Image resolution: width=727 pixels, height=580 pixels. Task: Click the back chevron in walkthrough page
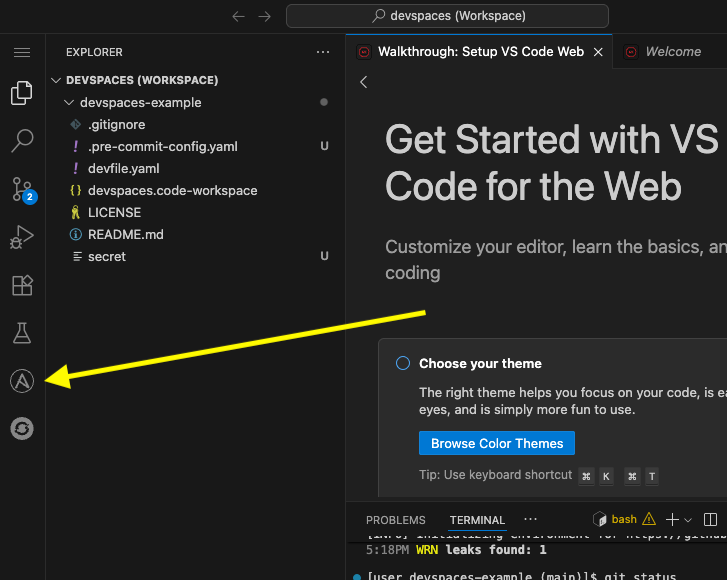364,83
